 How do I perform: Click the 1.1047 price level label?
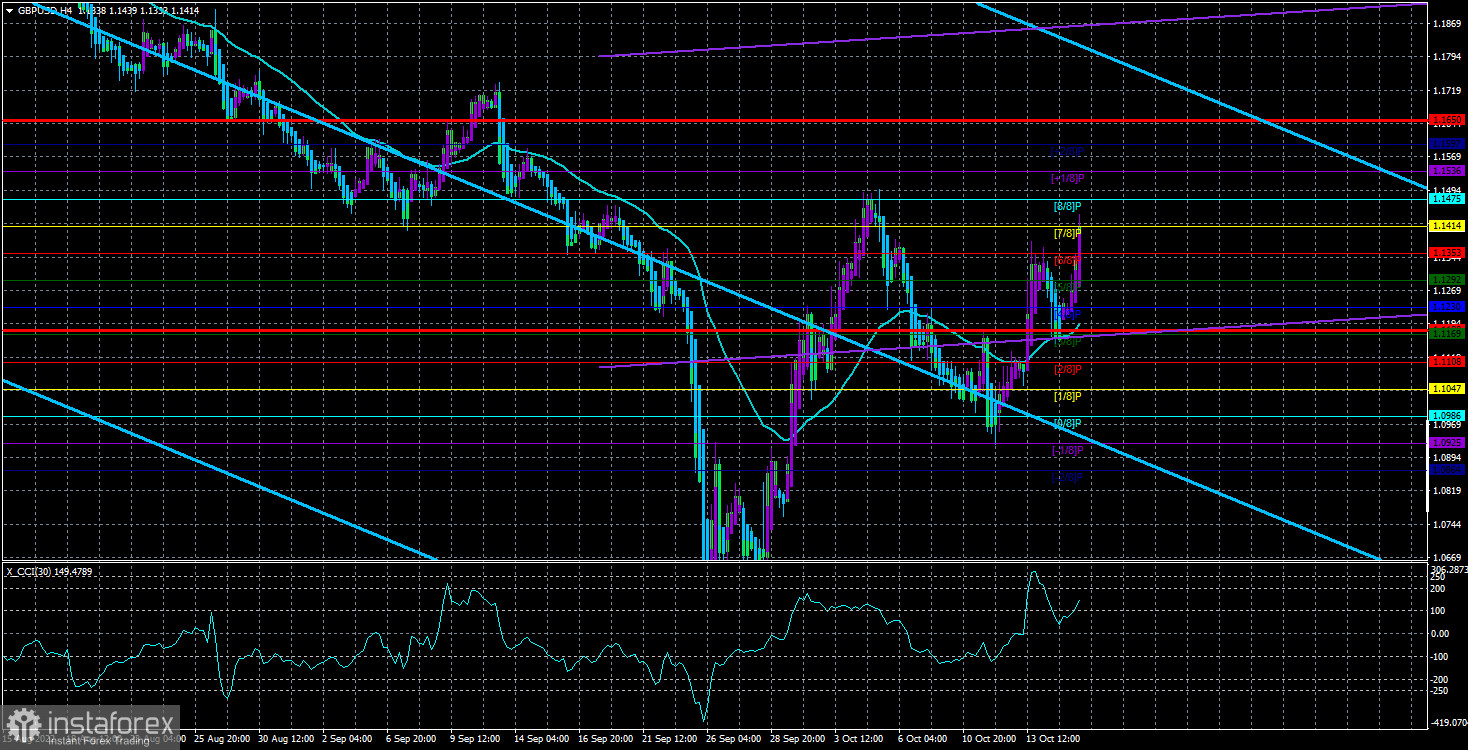[1447, 388]
